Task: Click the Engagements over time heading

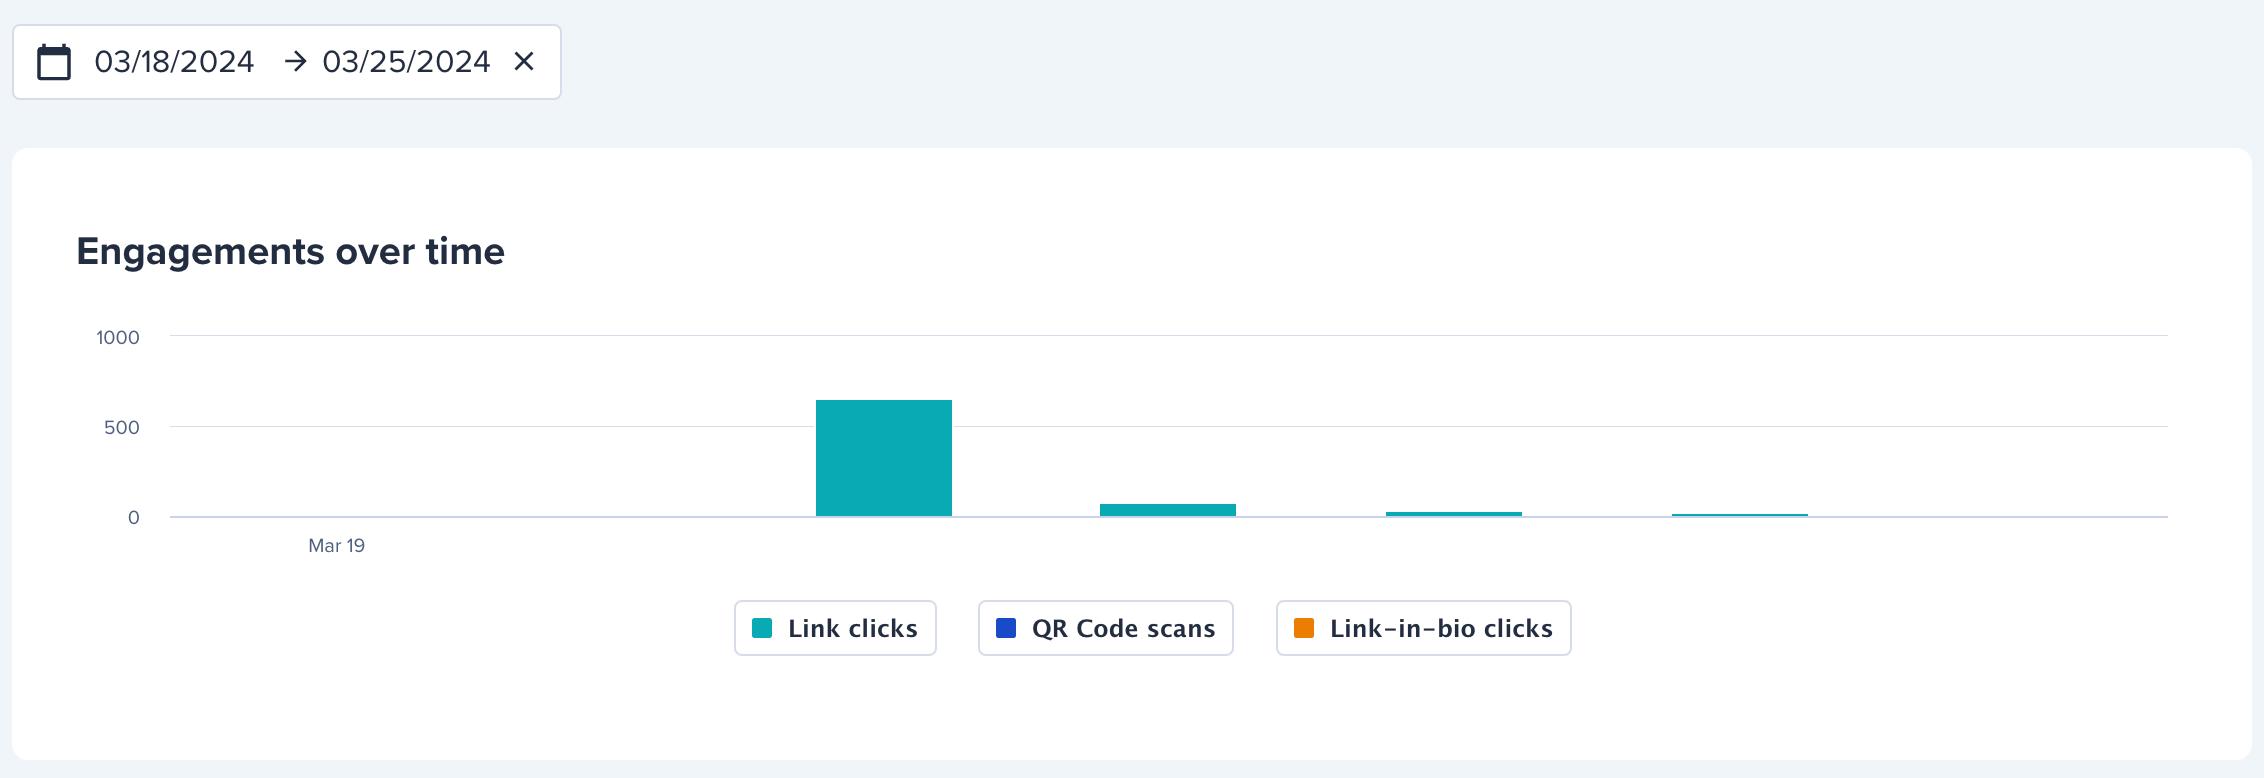Action: [x=290, y=251]
